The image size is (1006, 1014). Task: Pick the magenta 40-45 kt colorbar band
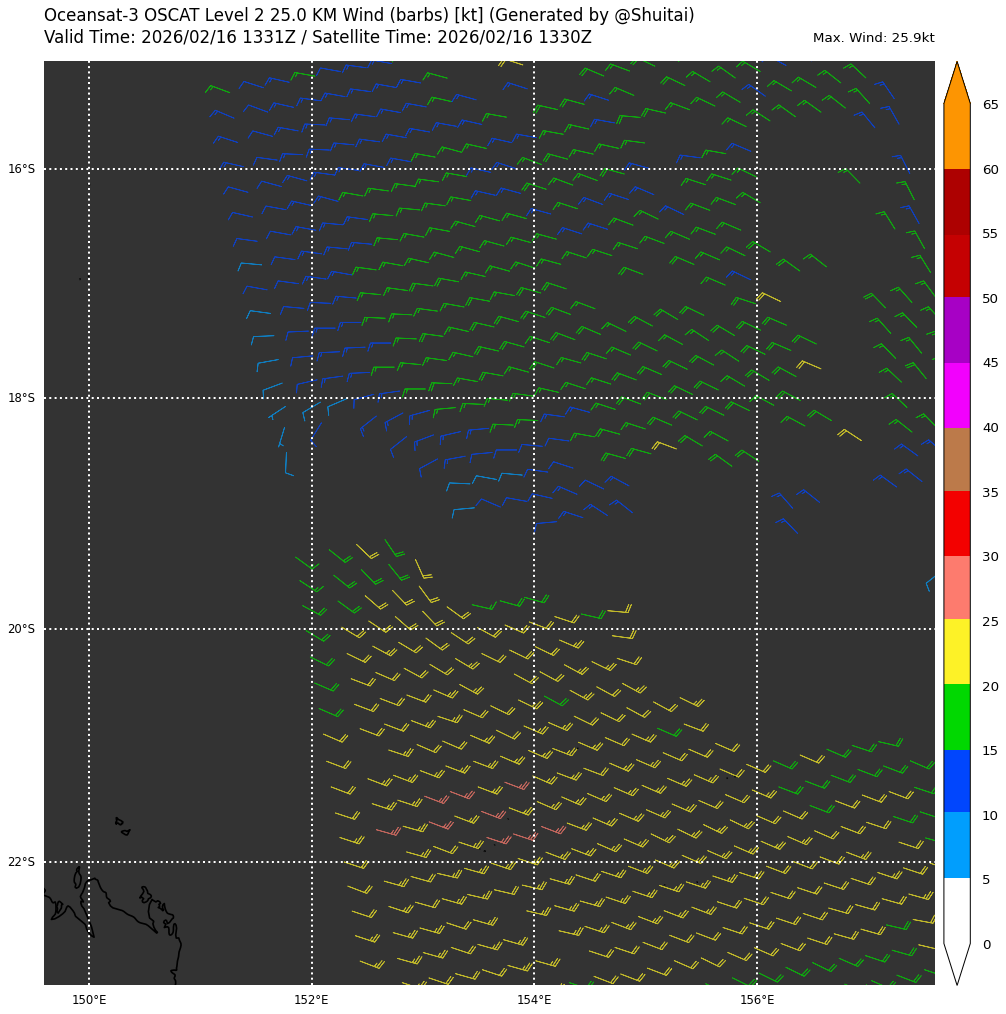(x=956, y=395)
